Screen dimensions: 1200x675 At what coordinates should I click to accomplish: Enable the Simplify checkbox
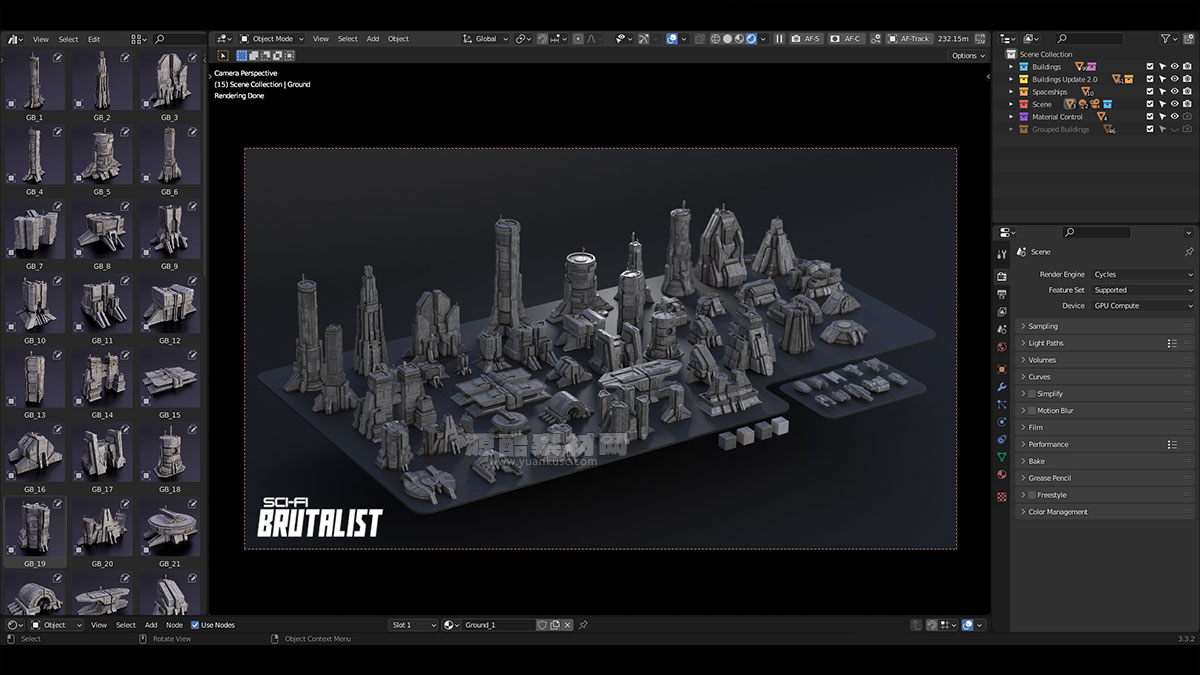click(x=1032, y=394)
